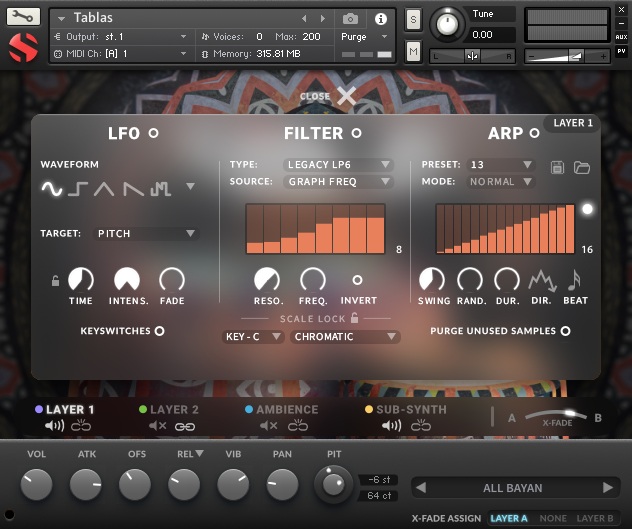Open the wrench instrument options icon
The height and width of the screenshot is (529, 632).
(x=23, y=16)
